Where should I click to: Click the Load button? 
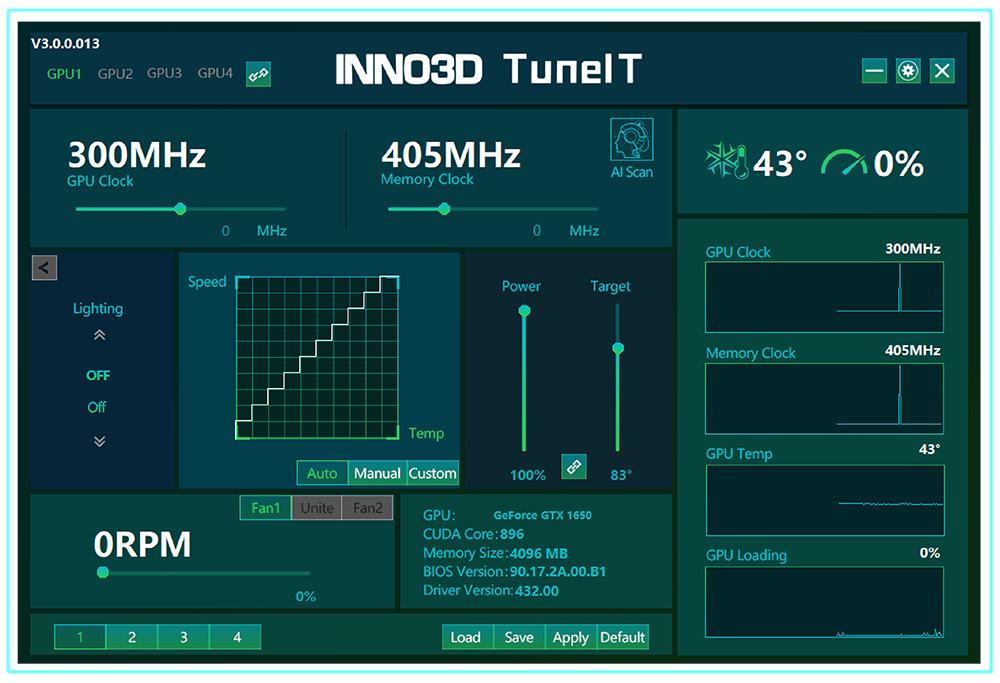coord(466,637)
